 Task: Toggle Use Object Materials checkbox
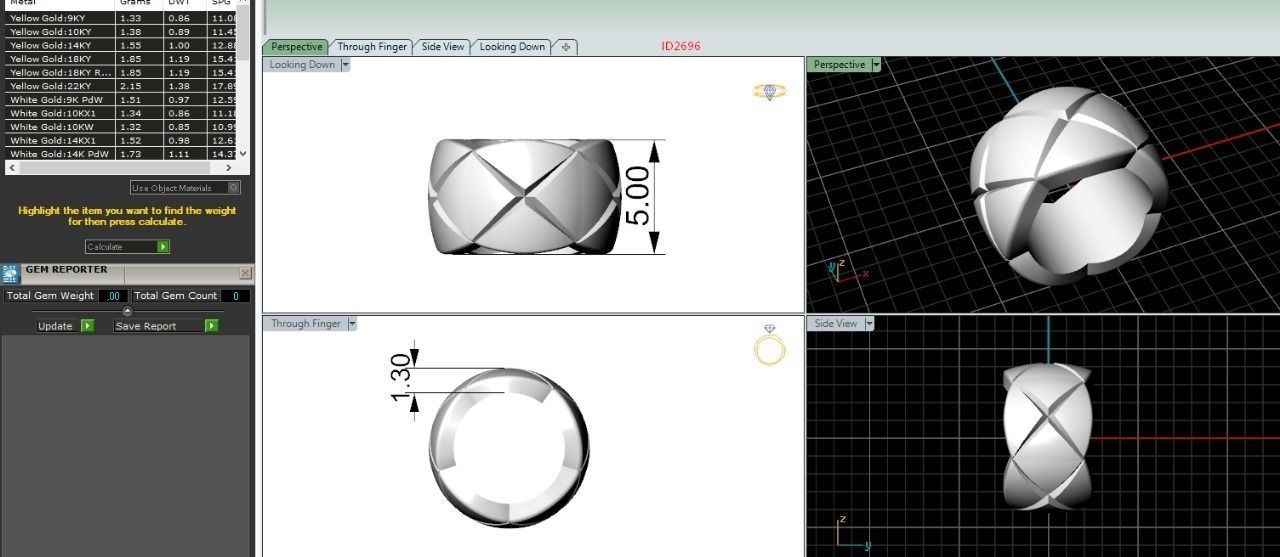pyautogui.click(x=234, y=188)
